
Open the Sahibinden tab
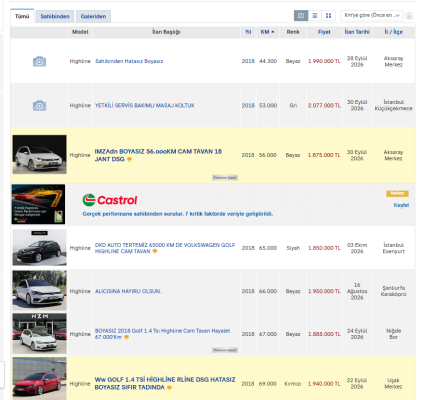(55, 16)
